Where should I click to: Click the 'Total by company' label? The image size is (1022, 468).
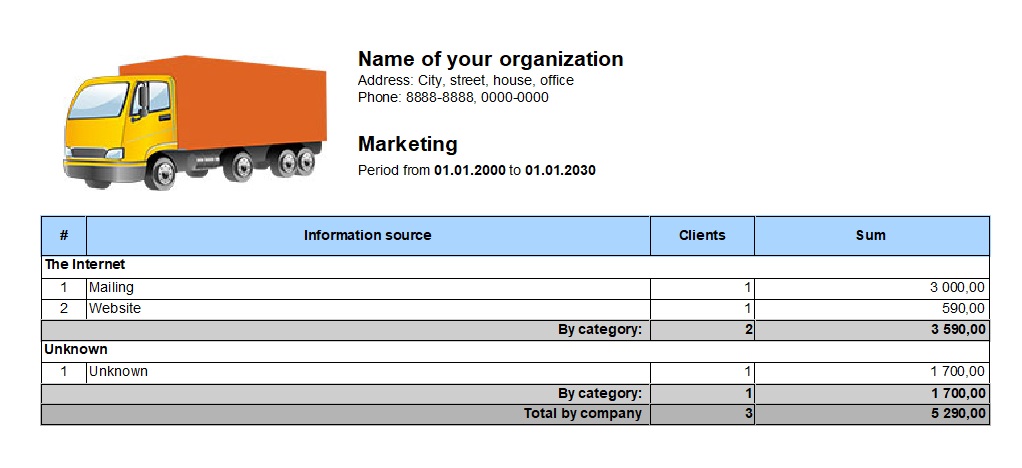point(583,413)
